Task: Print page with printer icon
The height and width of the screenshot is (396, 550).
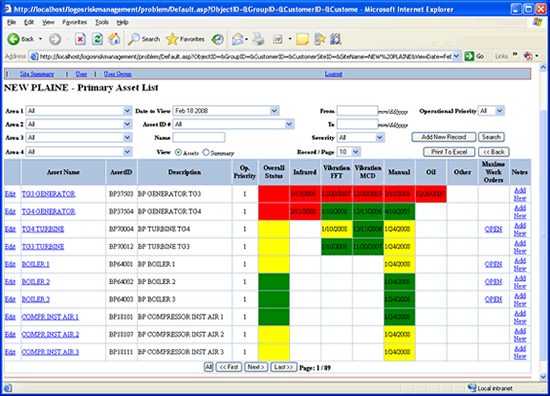Action: (x=259, y=39)
